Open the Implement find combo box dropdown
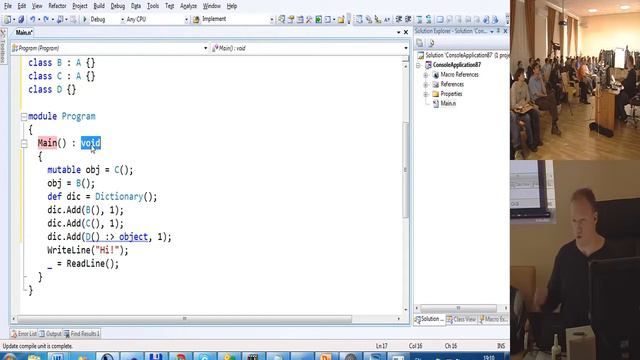Viewport: 640px width, 360px height. (x=272, y=20)
